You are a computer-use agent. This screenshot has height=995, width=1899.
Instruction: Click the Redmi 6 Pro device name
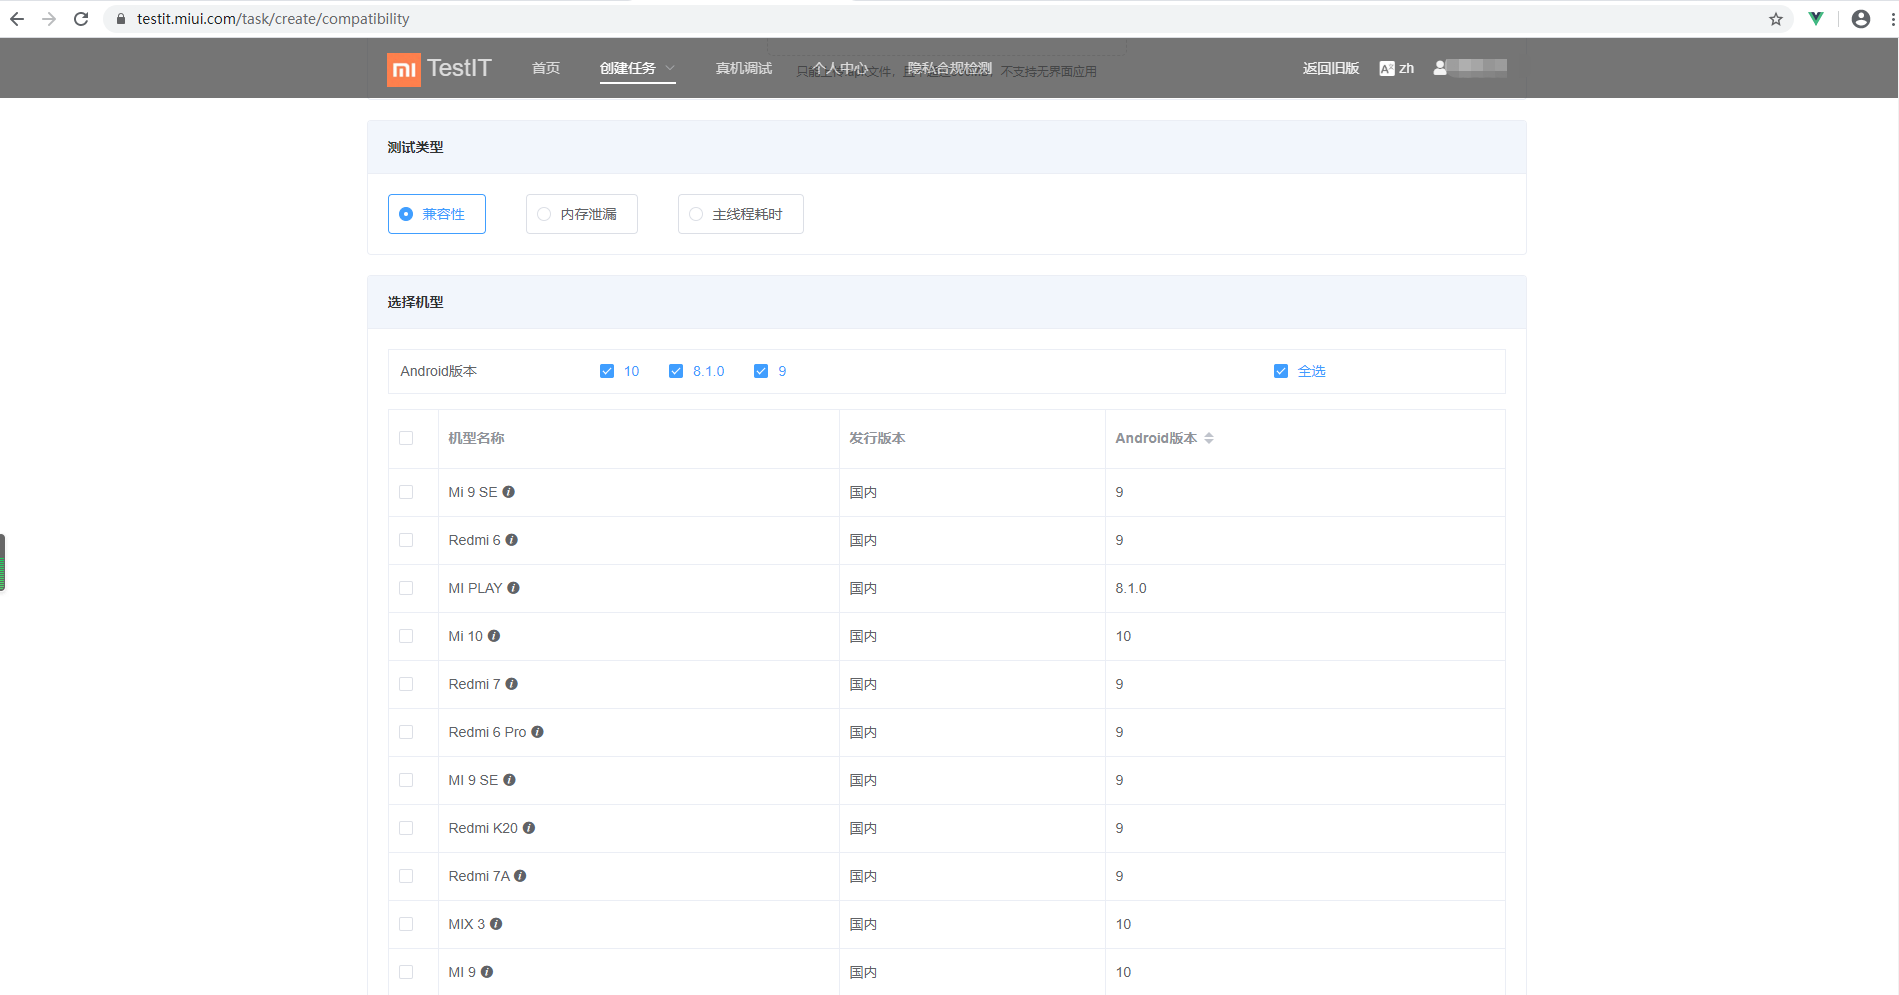click(487, 732)
